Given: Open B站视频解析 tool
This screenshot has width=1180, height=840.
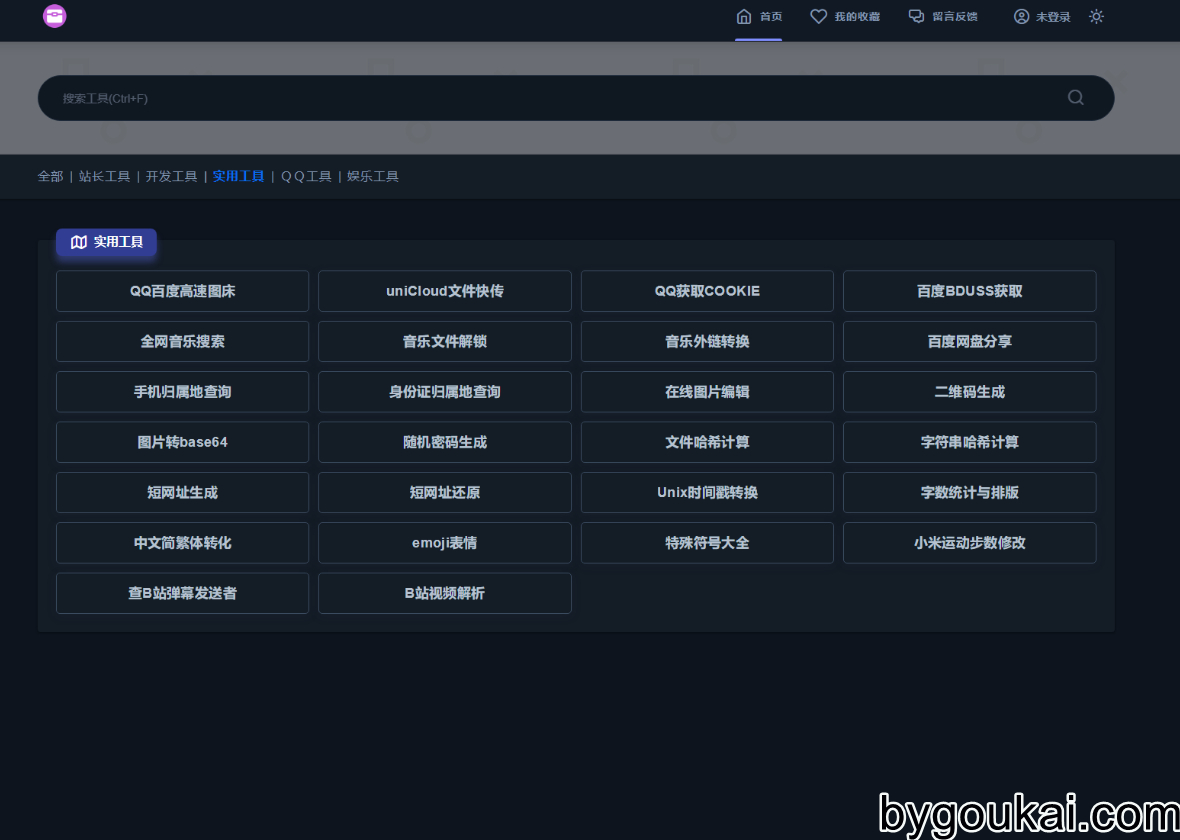Looking at the screenshot, I should (x=445, y=594).
